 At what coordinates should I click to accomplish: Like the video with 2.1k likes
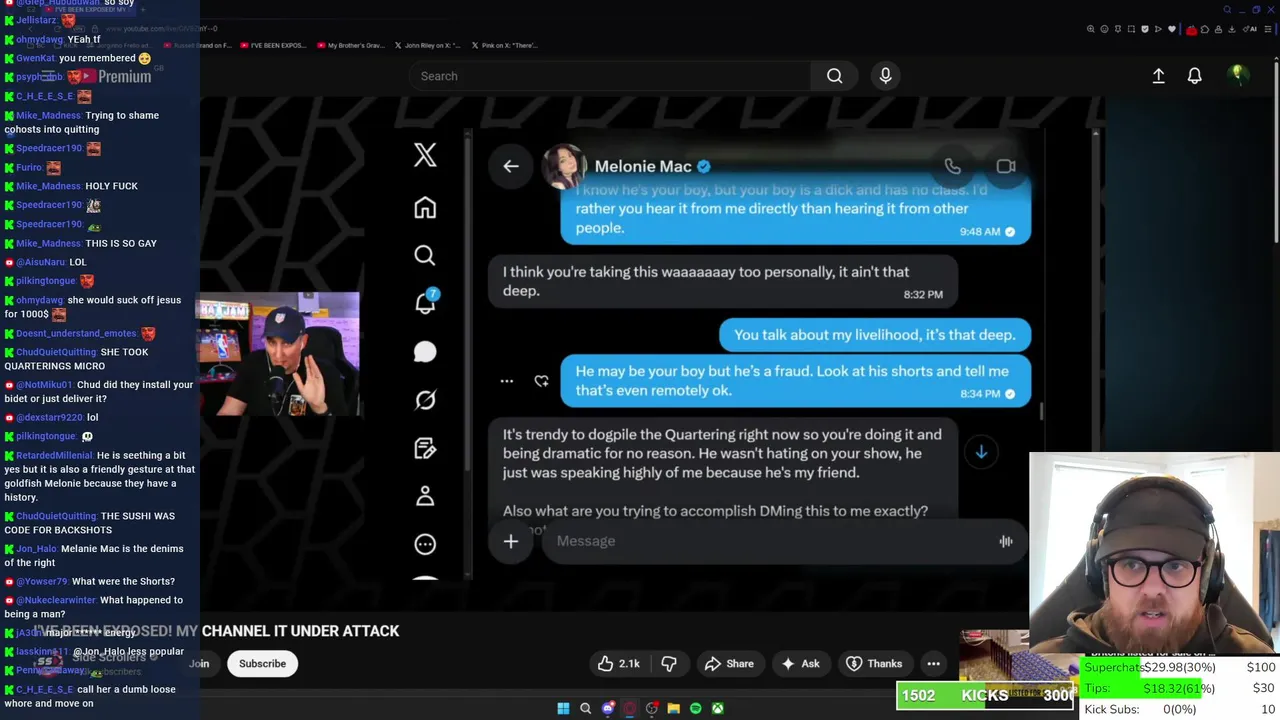(x=619, y=664)
